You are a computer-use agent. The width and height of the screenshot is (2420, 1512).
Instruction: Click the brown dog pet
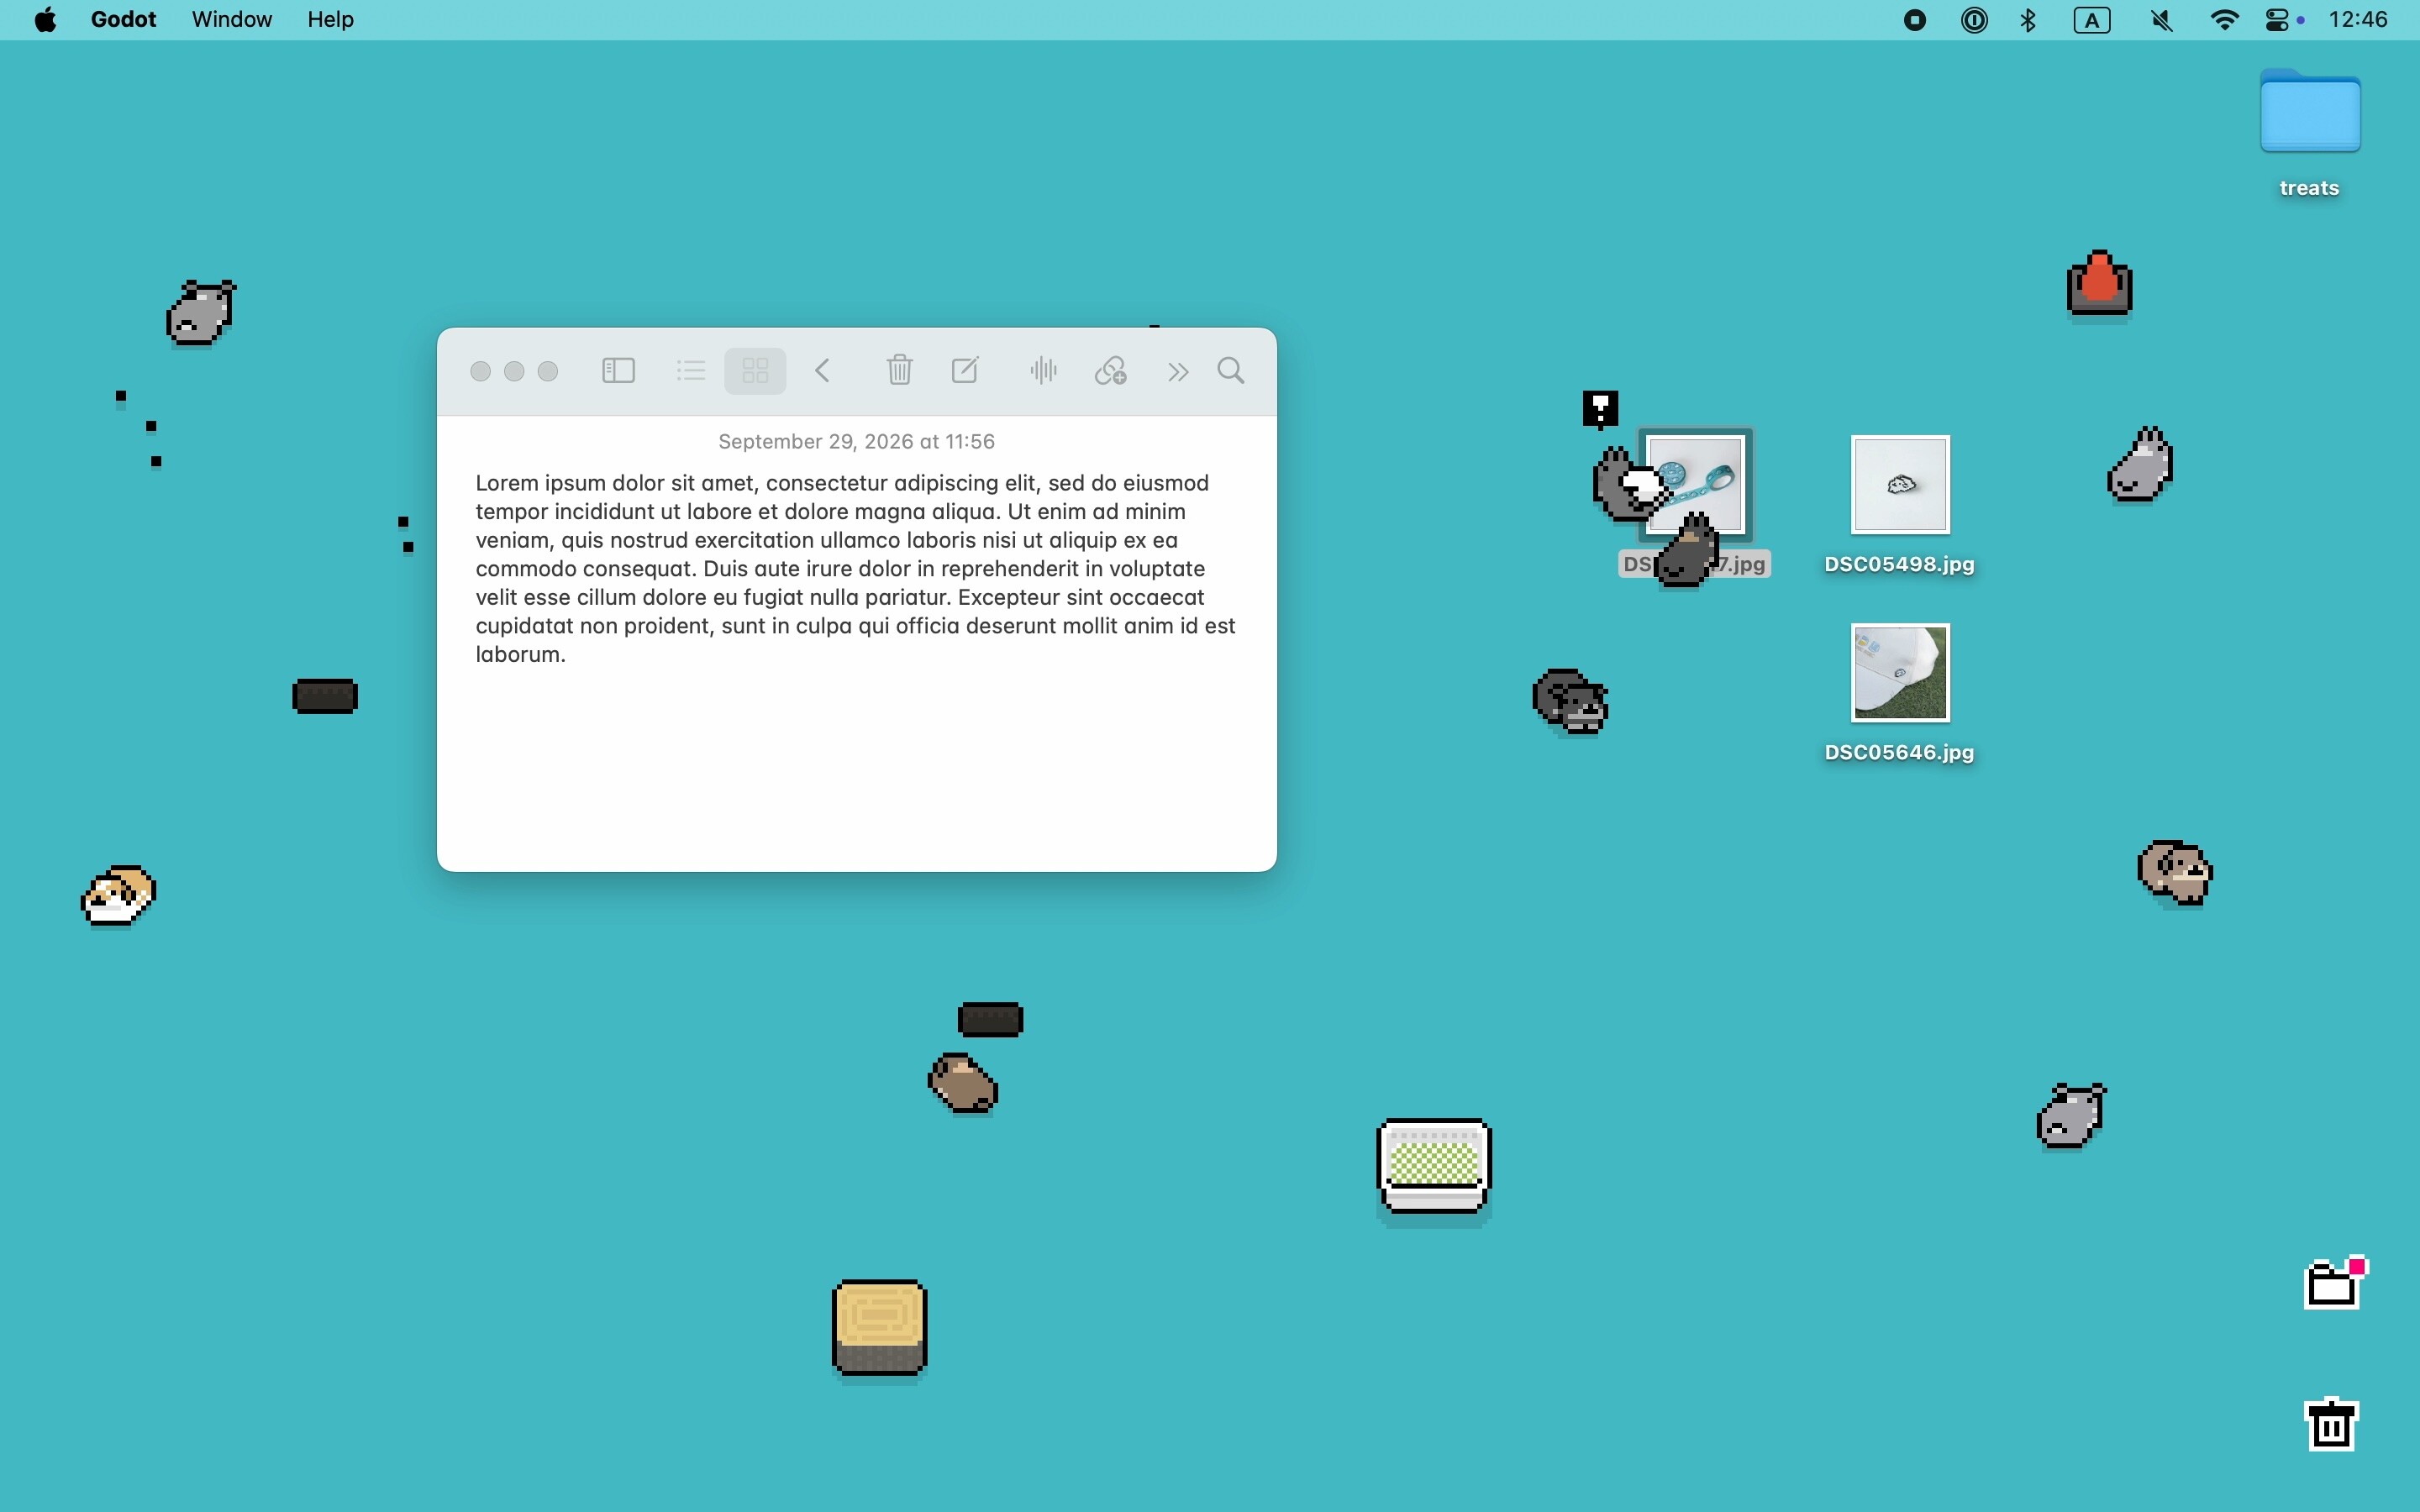click(x=2175, y=873)
